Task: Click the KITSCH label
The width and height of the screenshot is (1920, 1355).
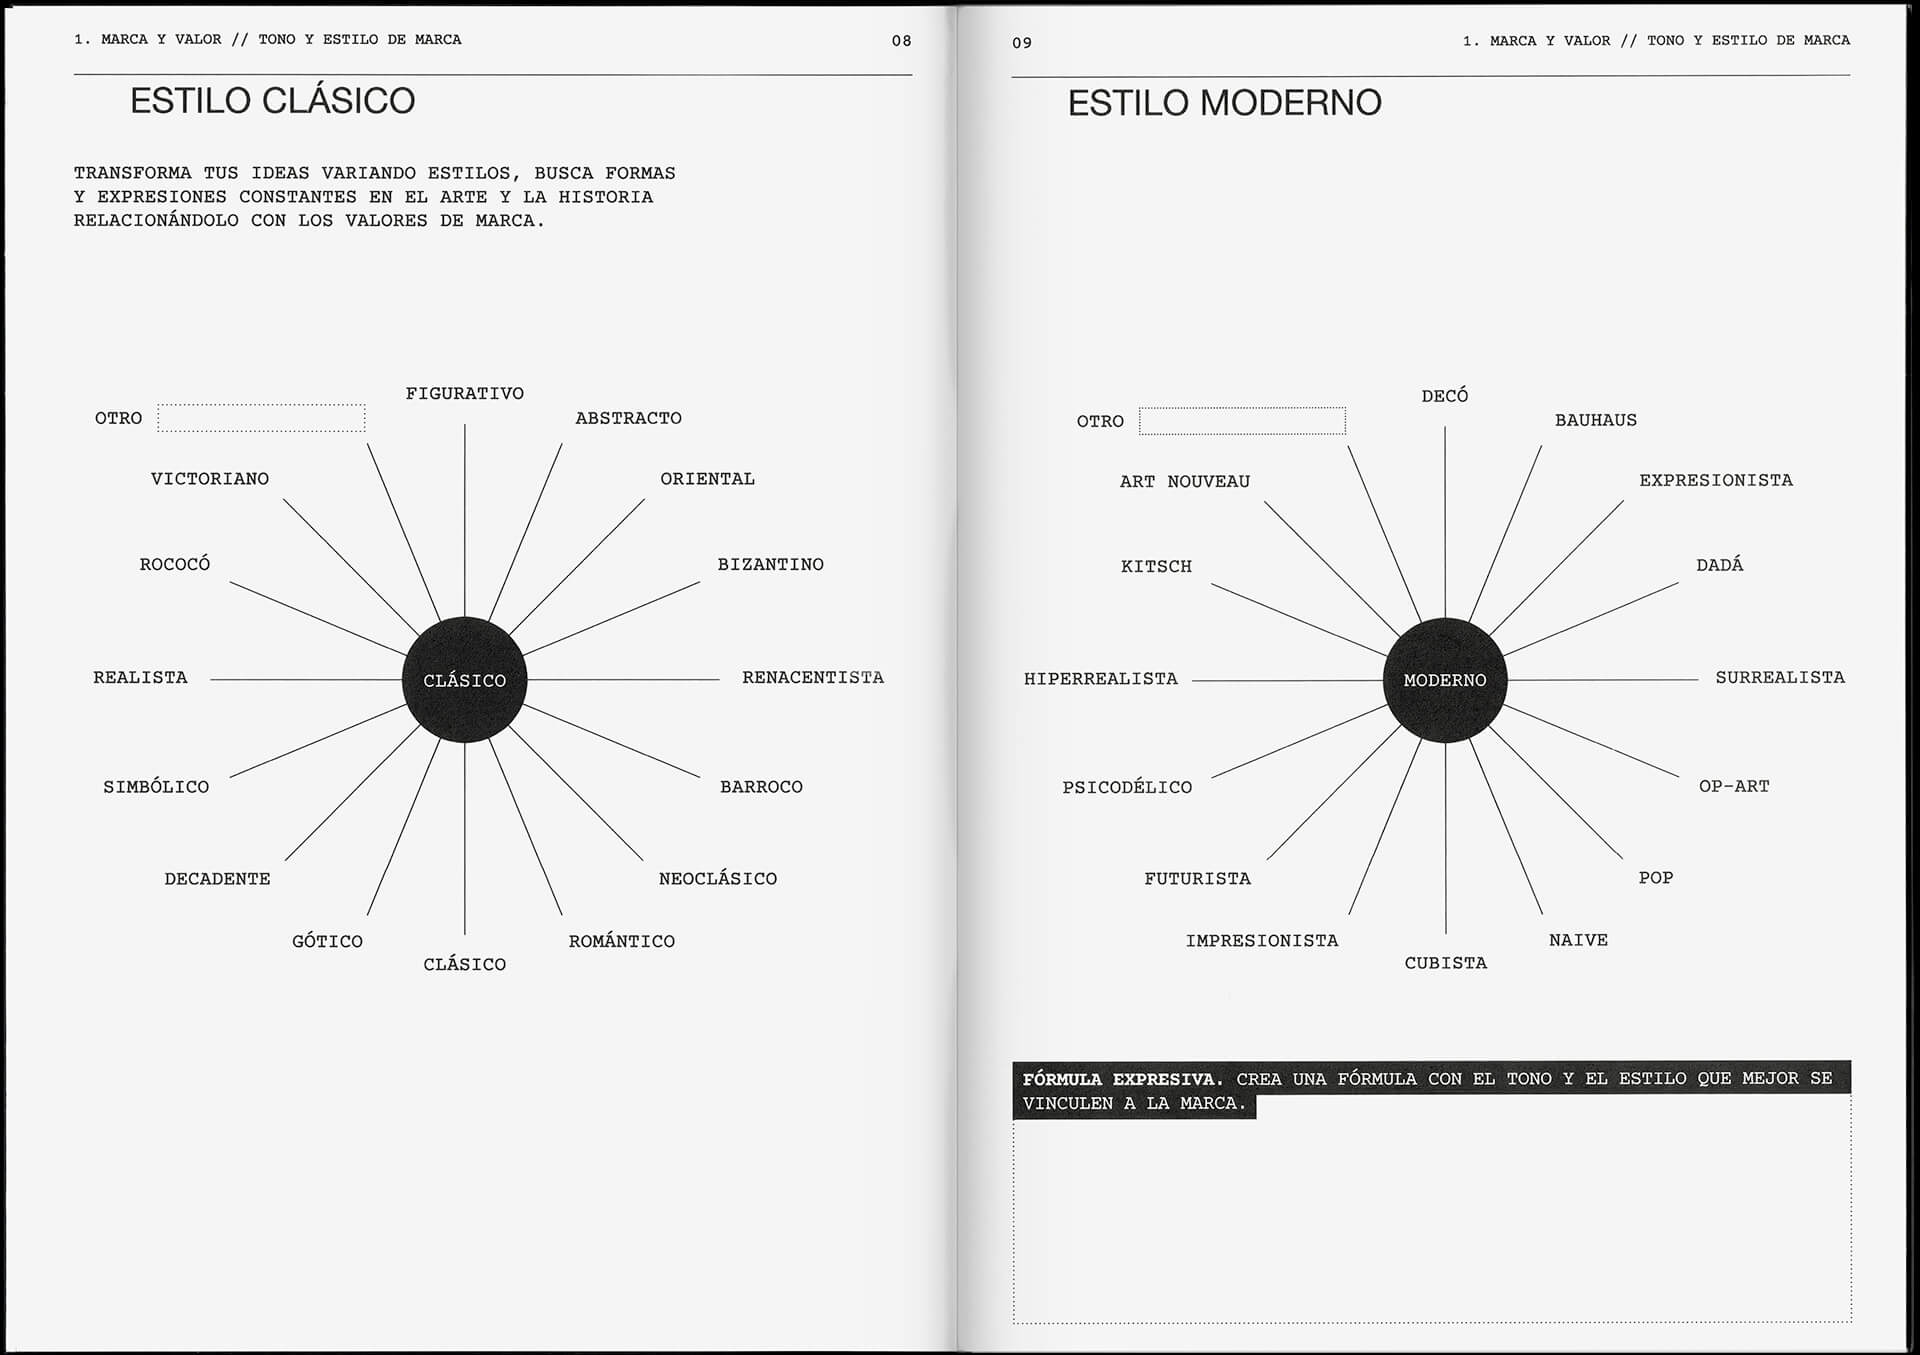Action: (1156, 567)
